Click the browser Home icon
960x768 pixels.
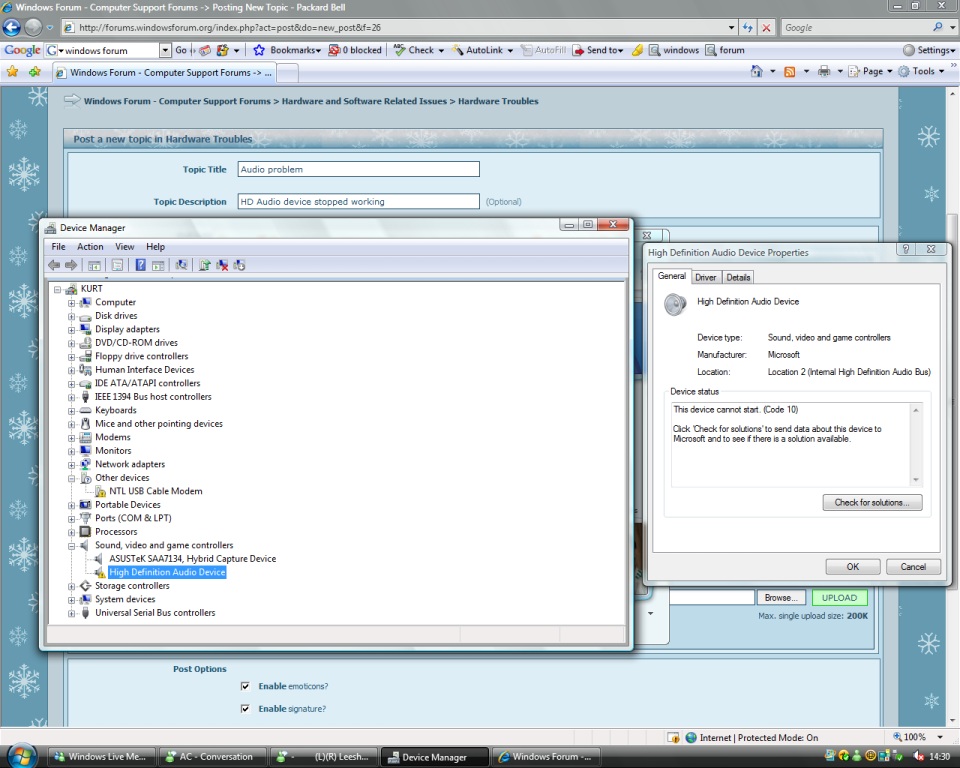click(x=757, y=72)
